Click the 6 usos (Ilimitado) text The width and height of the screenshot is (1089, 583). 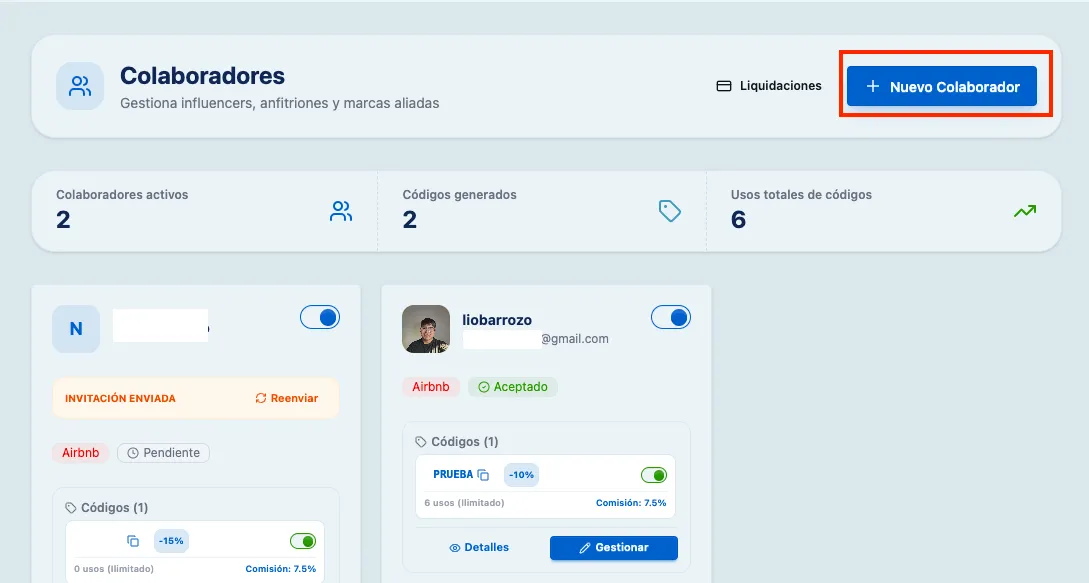(x=464, y=502)
